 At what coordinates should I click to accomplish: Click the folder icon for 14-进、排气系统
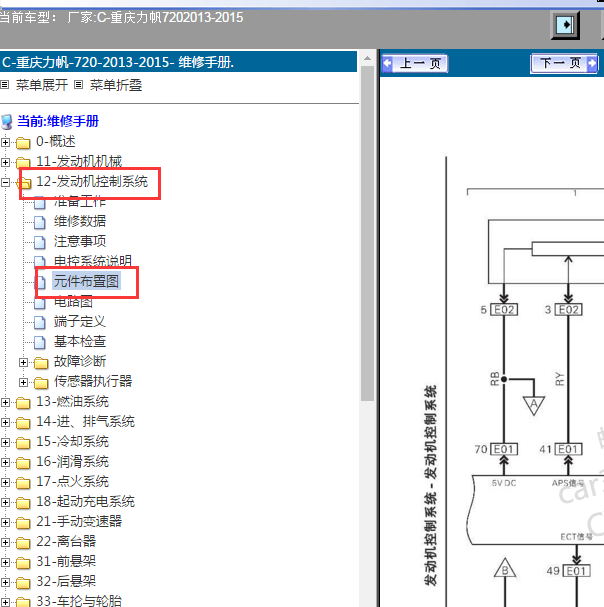(x=23, y=423)
